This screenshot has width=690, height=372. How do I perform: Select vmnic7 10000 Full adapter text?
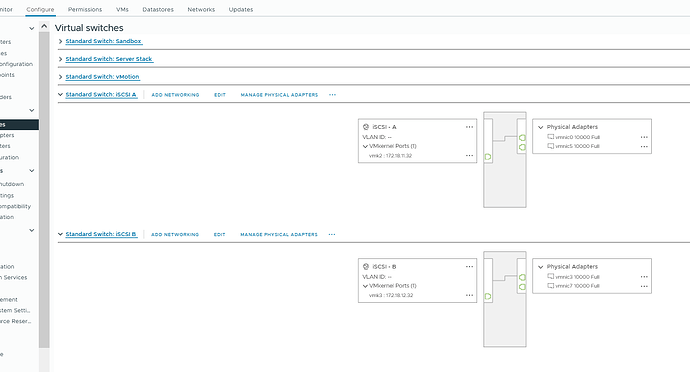tap(577, 286)
